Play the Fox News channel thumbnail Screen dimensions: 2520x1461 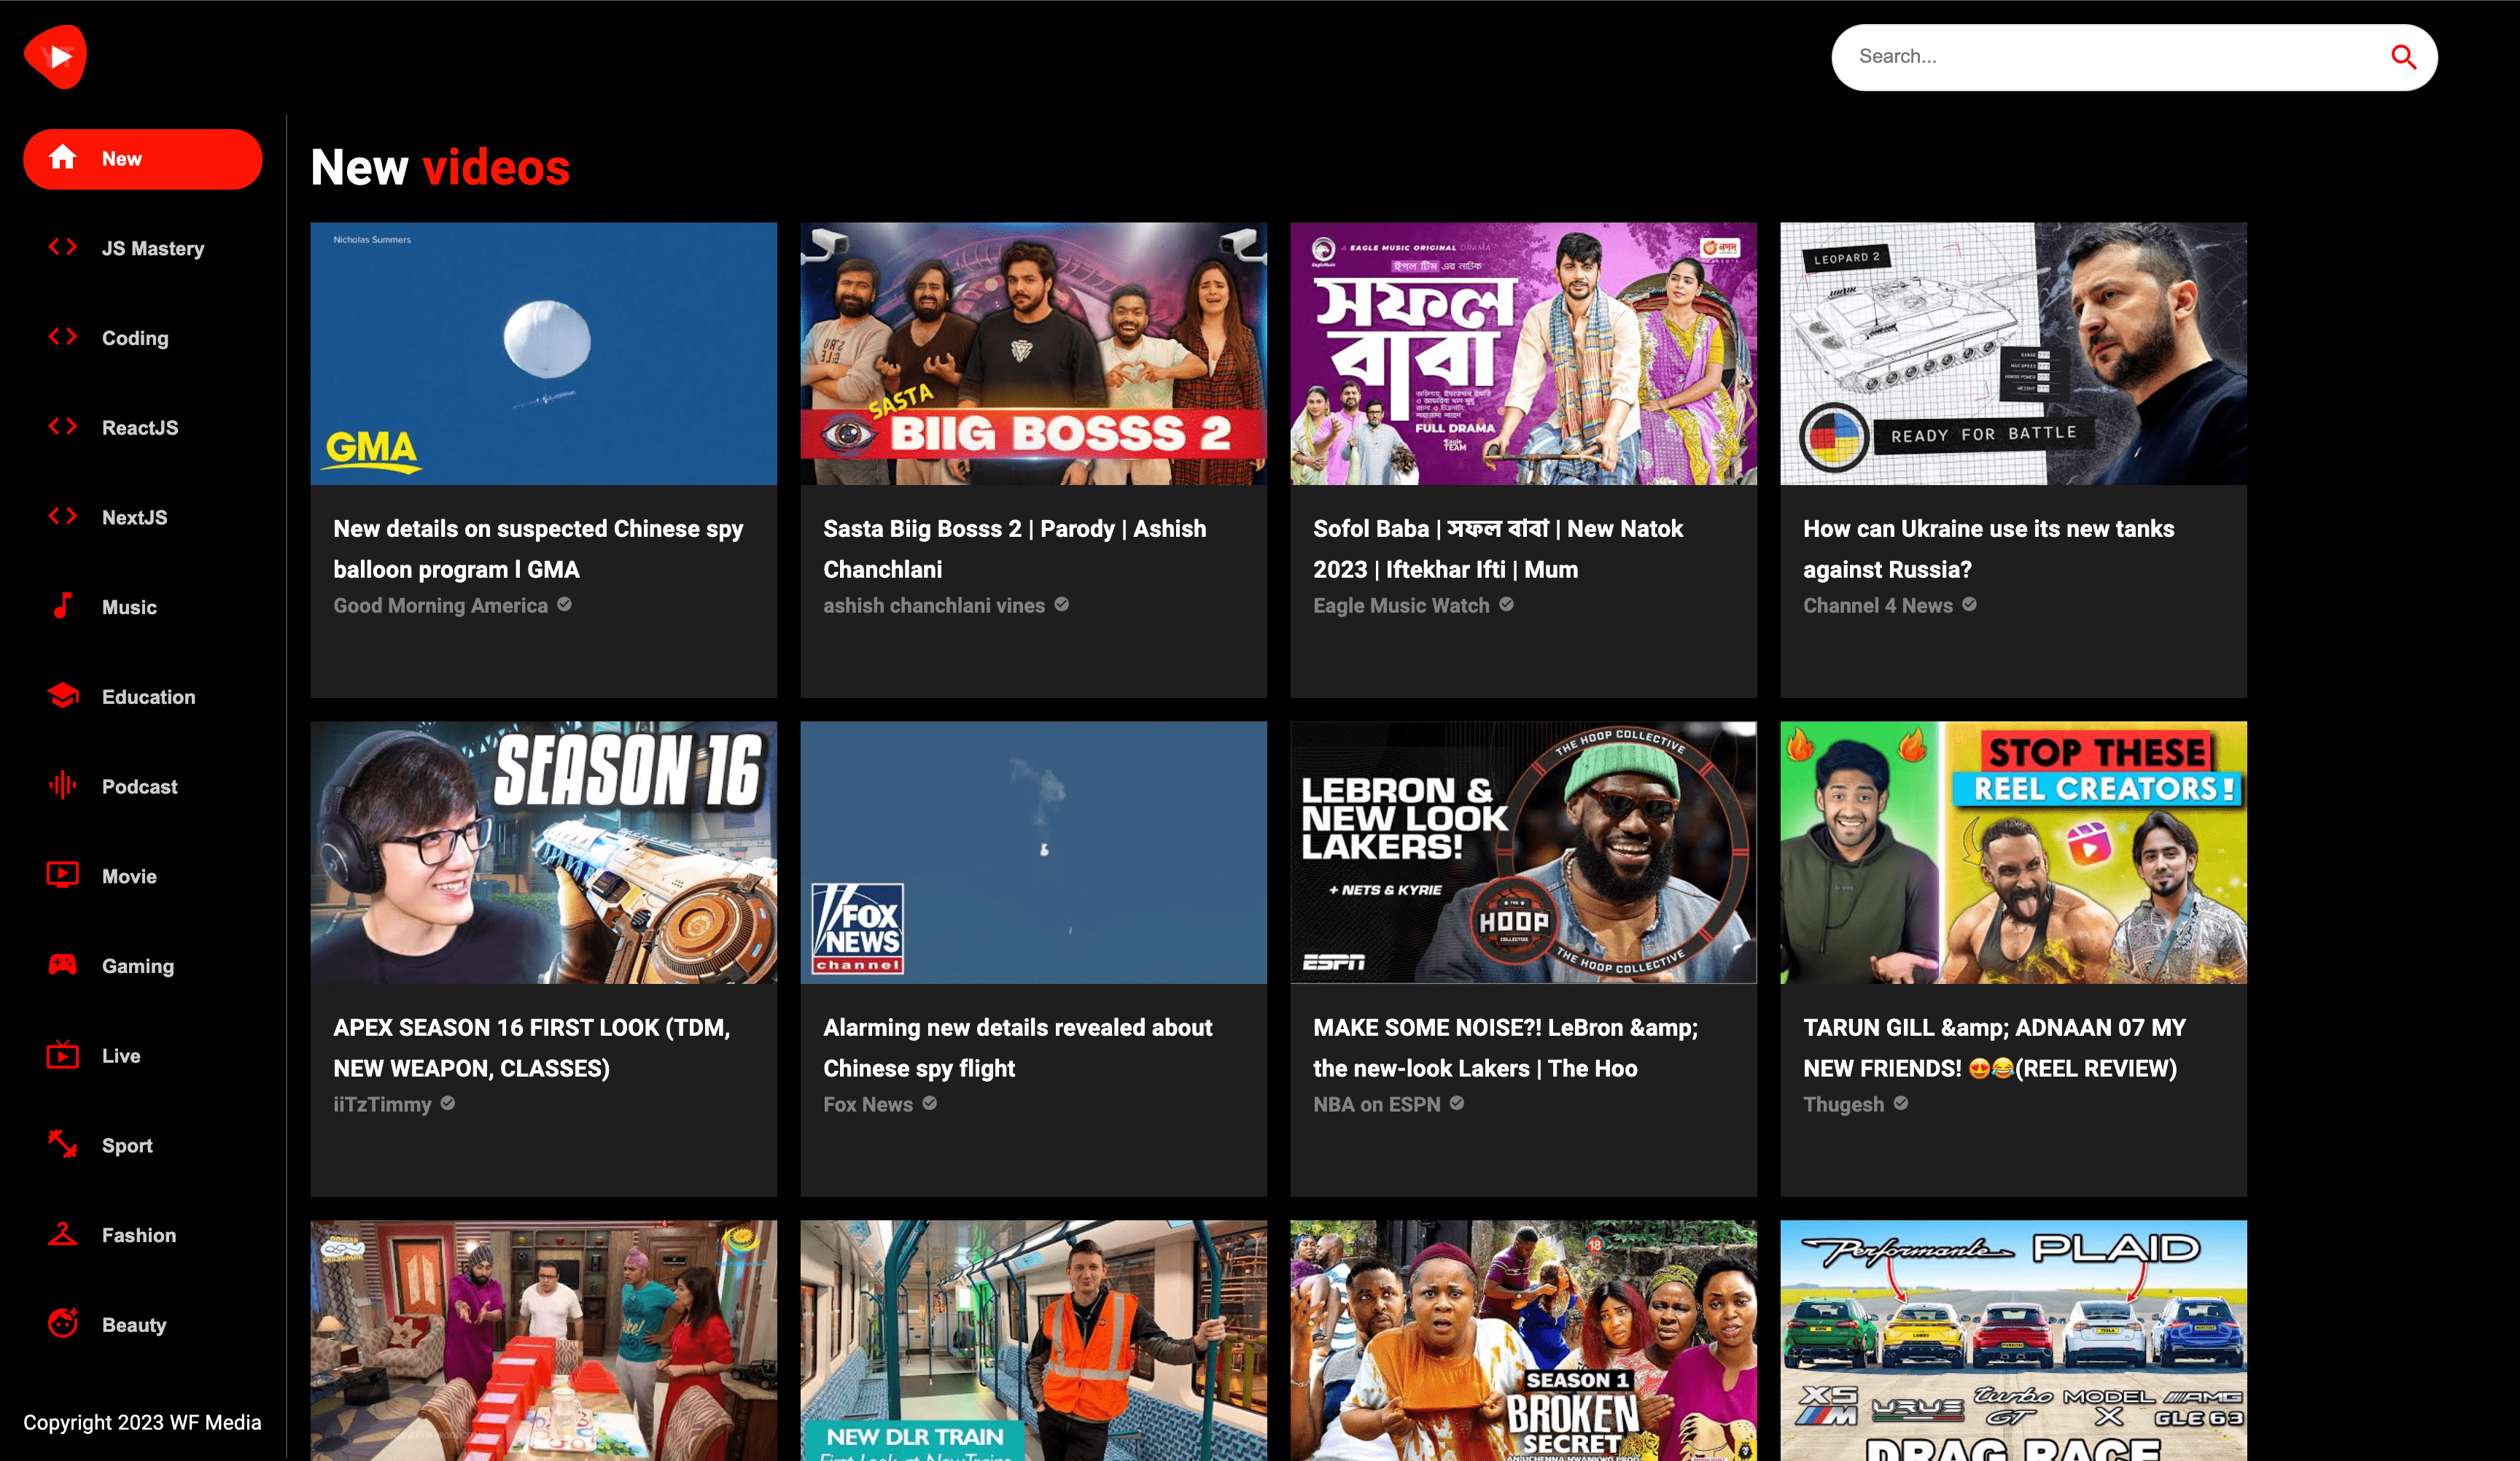tap(1033, 853)
